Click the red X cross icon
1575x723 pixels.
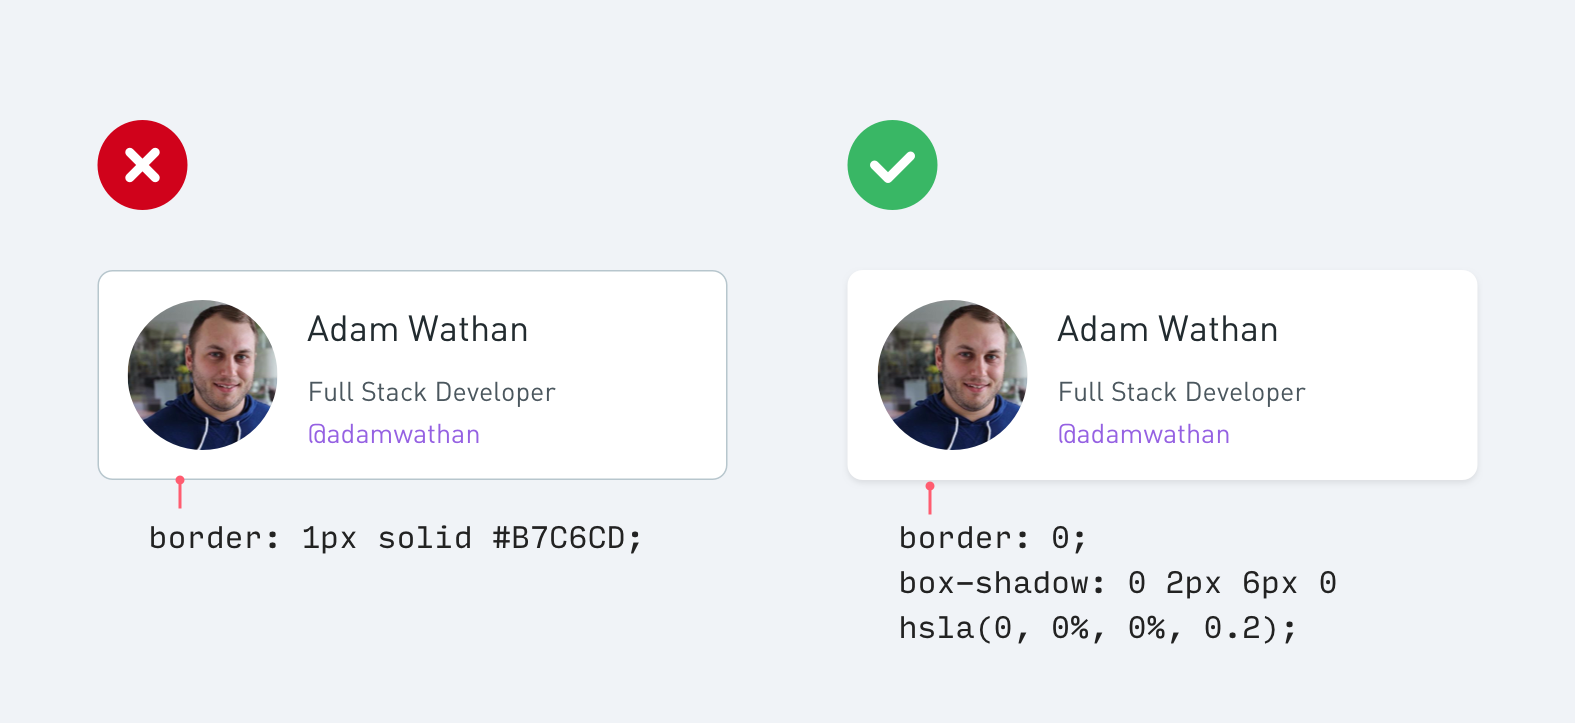[142, 165]
